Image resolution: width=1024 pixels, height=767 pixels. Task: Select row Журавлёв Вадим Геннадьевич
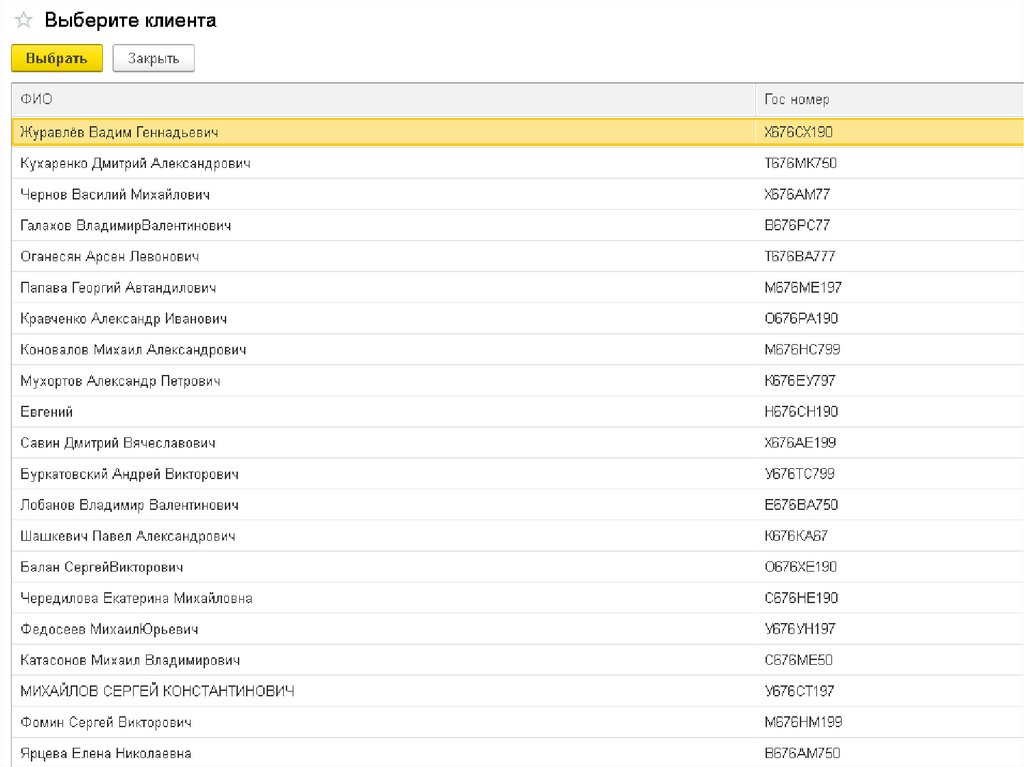coord(119,132)
